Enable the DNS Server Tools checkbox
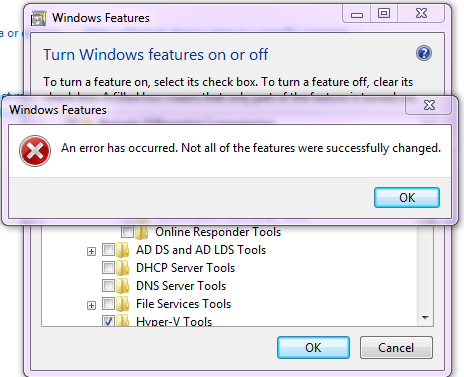464x377 pixels. coord(108,285)
